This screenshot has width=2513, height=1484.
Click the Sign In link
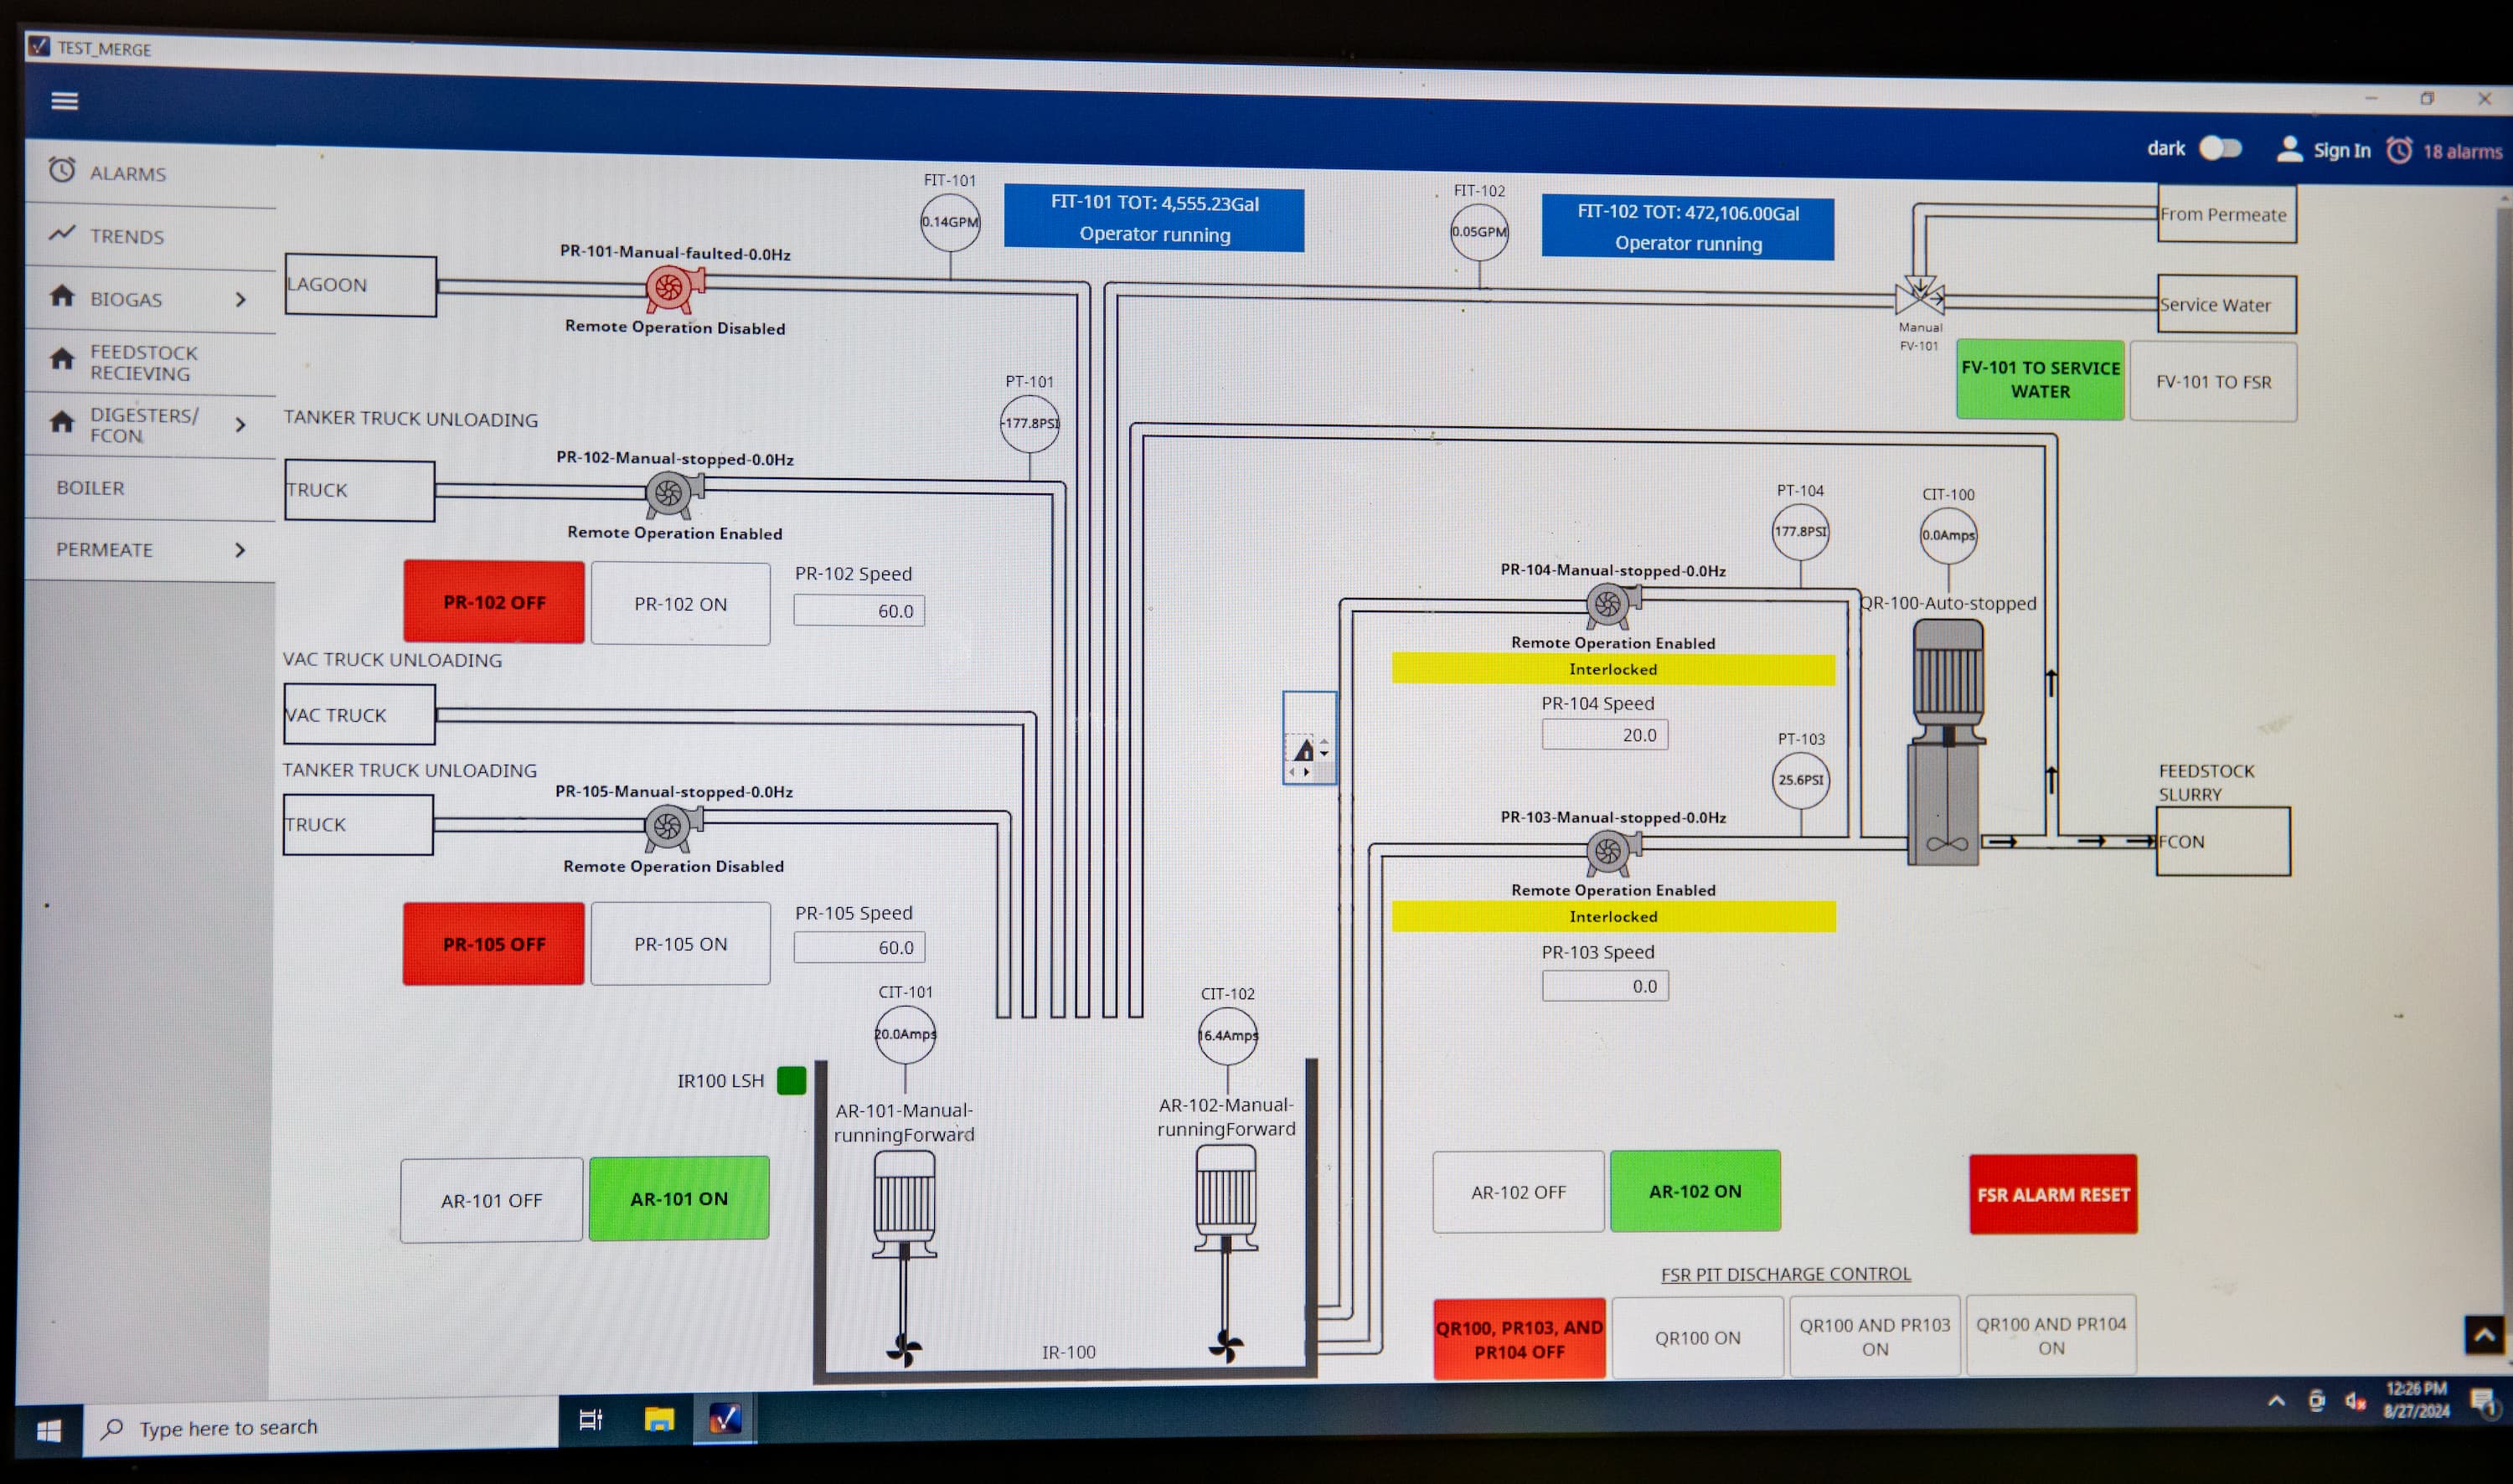[2342, 150]
